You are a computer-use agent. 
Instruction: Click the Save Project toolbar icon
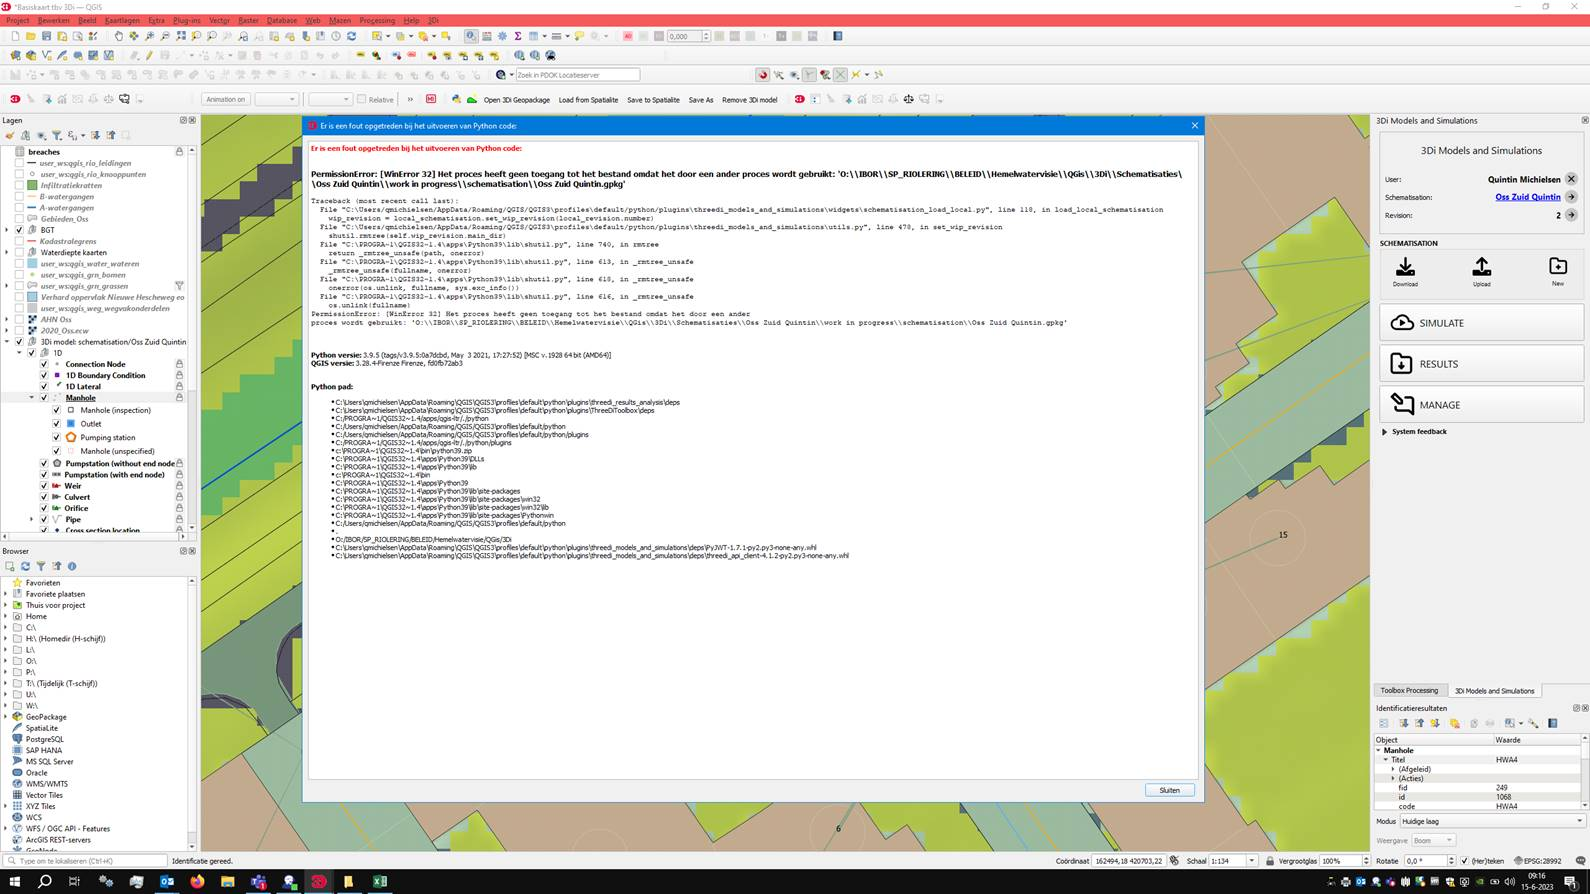pos(46,36)
